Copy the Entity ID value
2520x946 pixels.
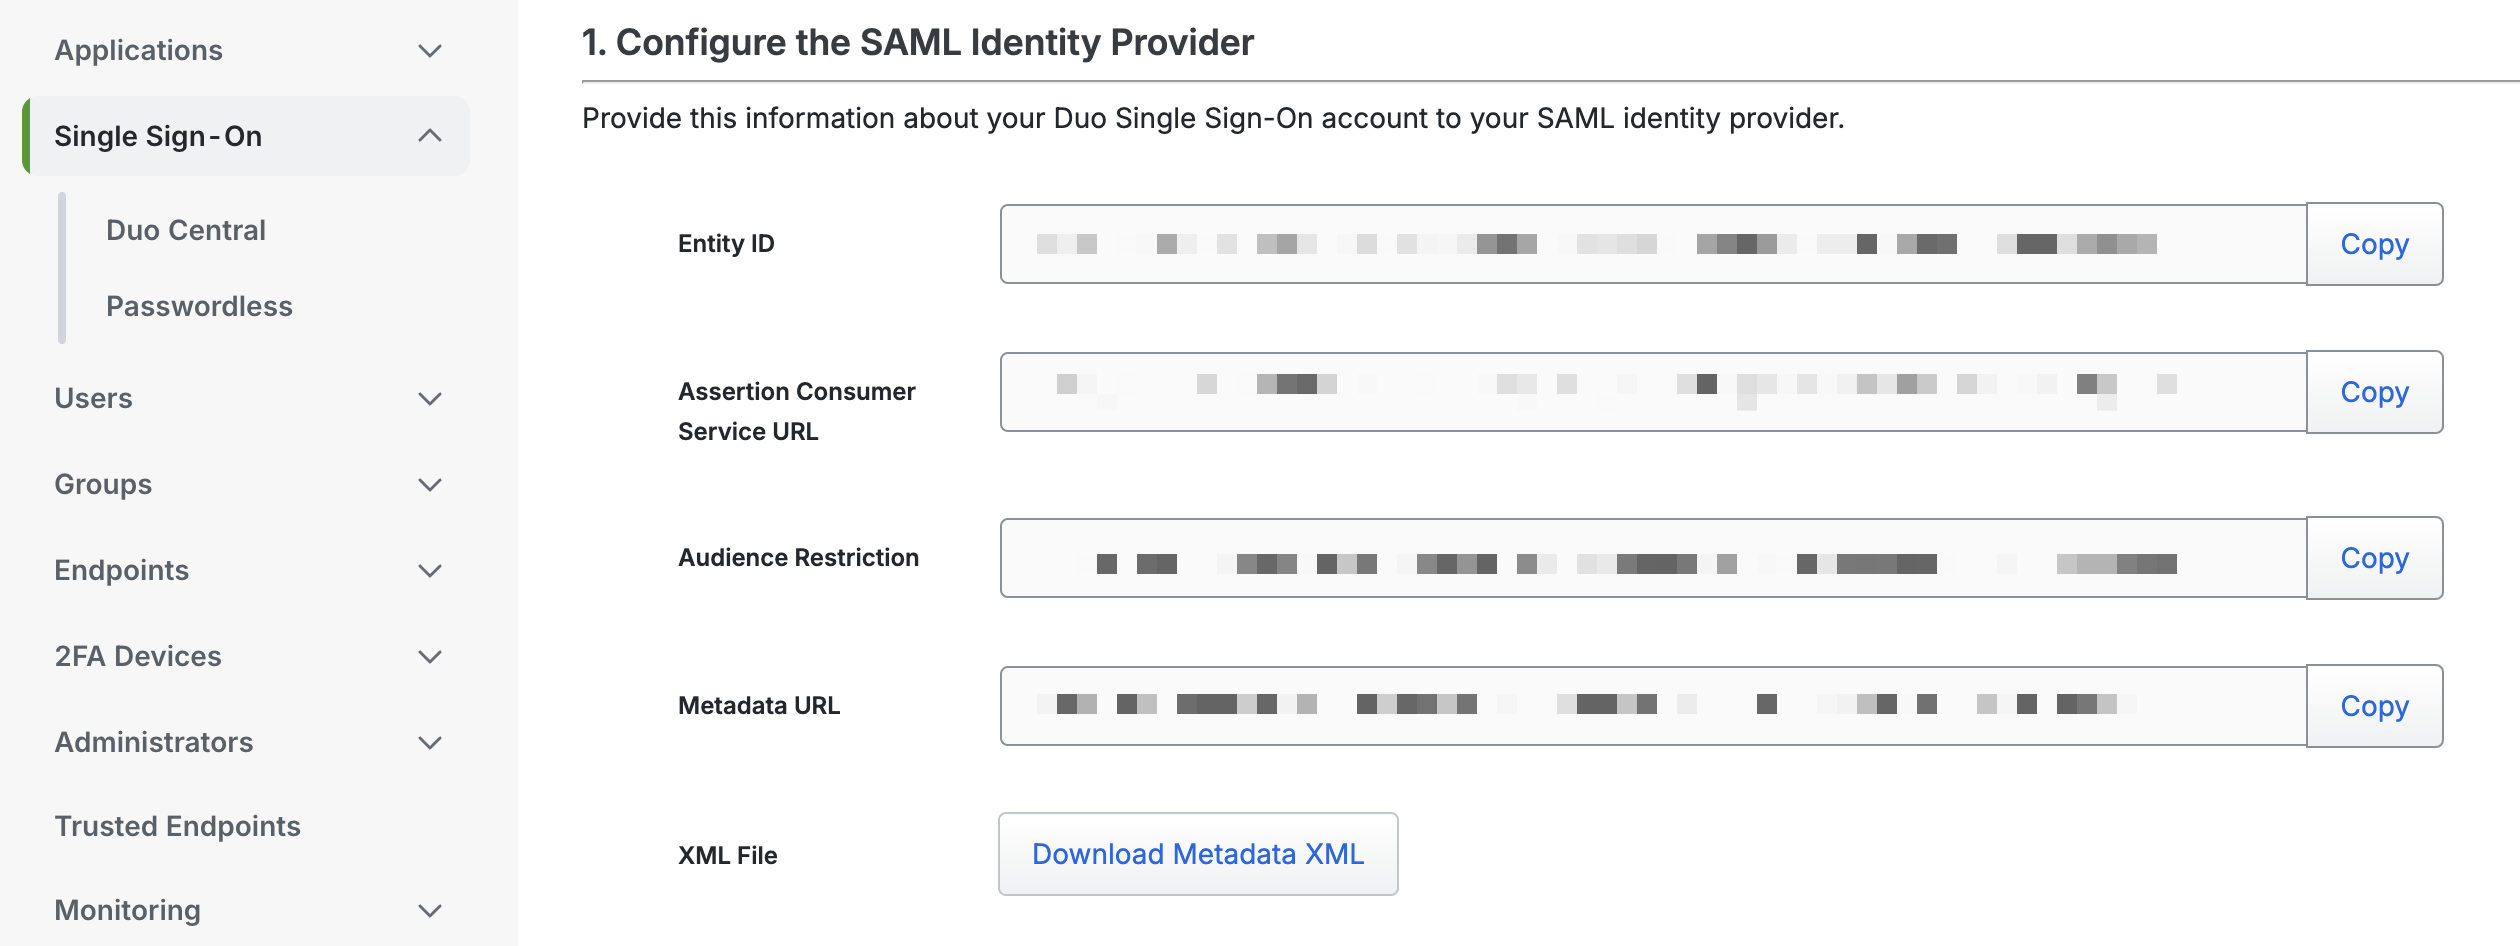pos(2374,244)
